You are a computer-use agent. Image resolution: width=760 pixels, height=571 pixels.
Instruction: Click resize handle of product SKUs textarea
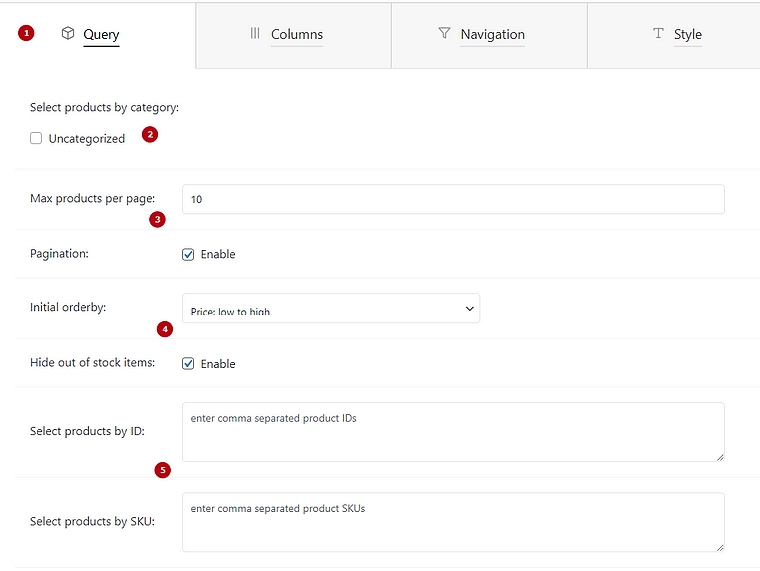tap(719, 546)
